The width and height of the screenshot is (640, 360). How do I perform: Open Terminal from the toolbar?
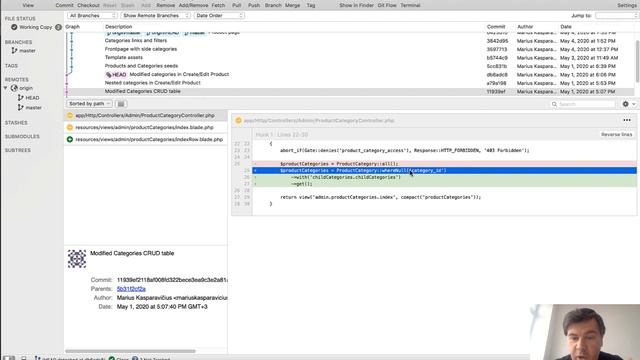pos(410,5)
